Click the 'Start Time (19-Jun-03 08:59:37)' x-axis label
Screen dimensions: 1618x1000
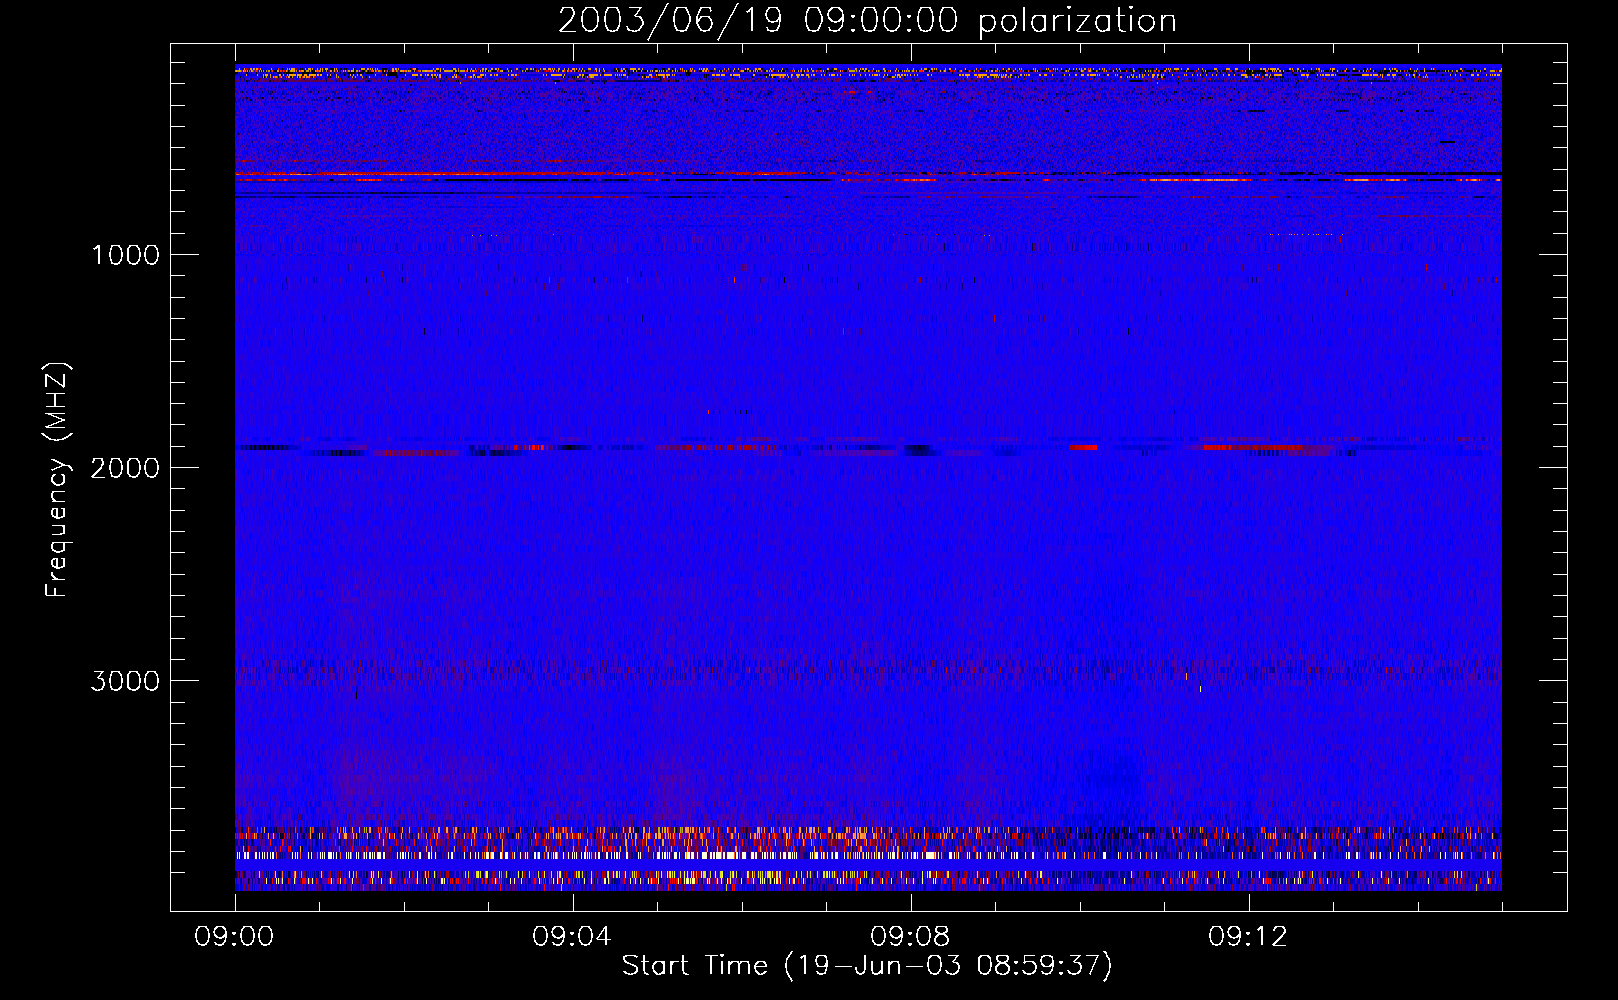click(867, 966)
